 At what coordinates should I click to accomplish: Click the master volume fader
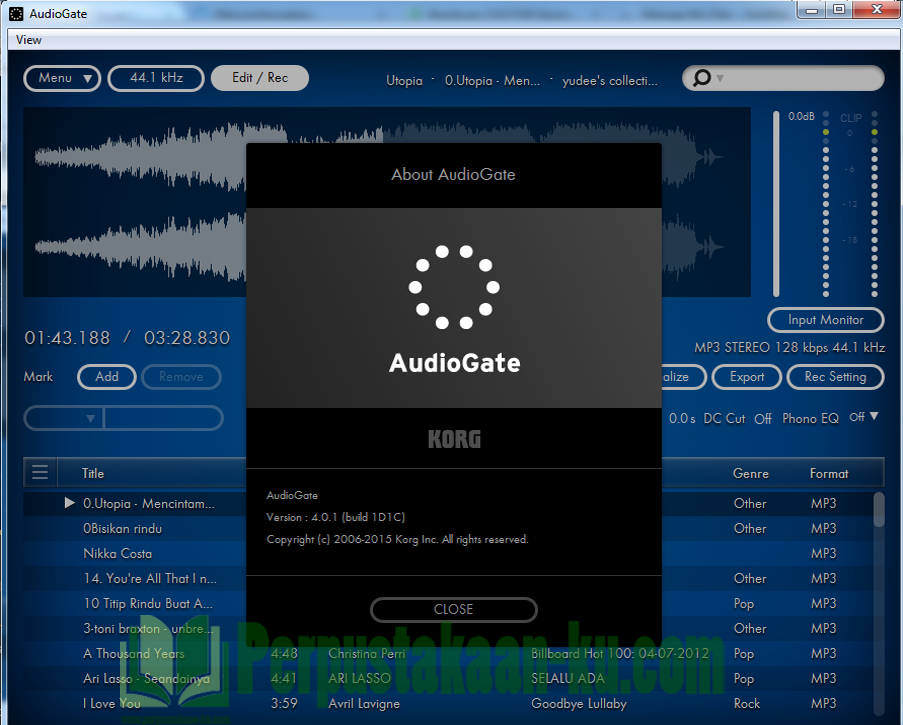point(776,204)
